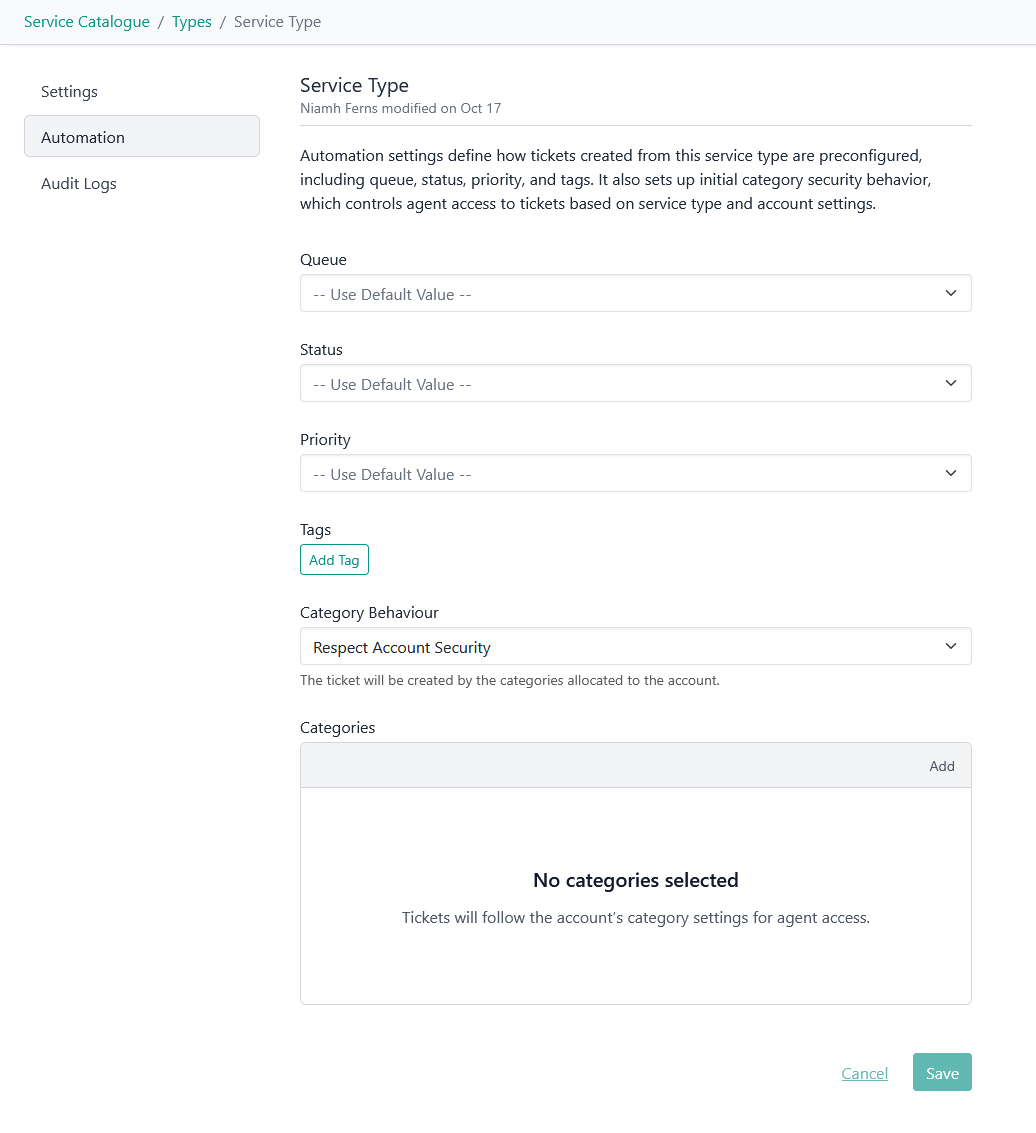Go back to Types breadcrumb
The width and height of the screenshot is (1036, 1133).
[x=192, y=22]
